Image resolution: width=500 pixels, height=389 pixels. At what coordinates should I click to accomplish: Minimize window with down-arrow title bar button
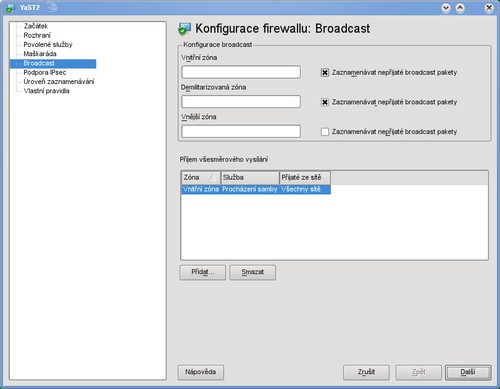coord(446,8)
